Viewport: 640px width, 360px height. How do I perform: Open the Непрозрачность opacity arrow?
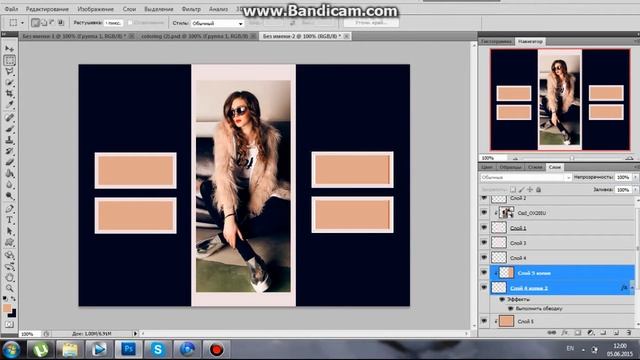636,177
